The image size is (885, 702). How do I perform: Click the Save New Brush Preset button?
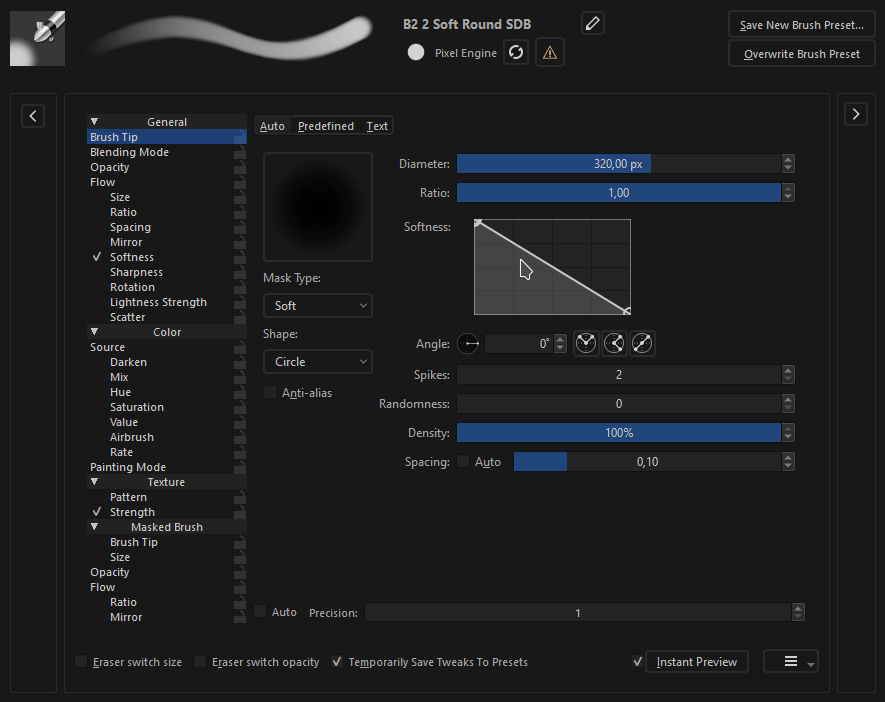(x=801, y=25)
